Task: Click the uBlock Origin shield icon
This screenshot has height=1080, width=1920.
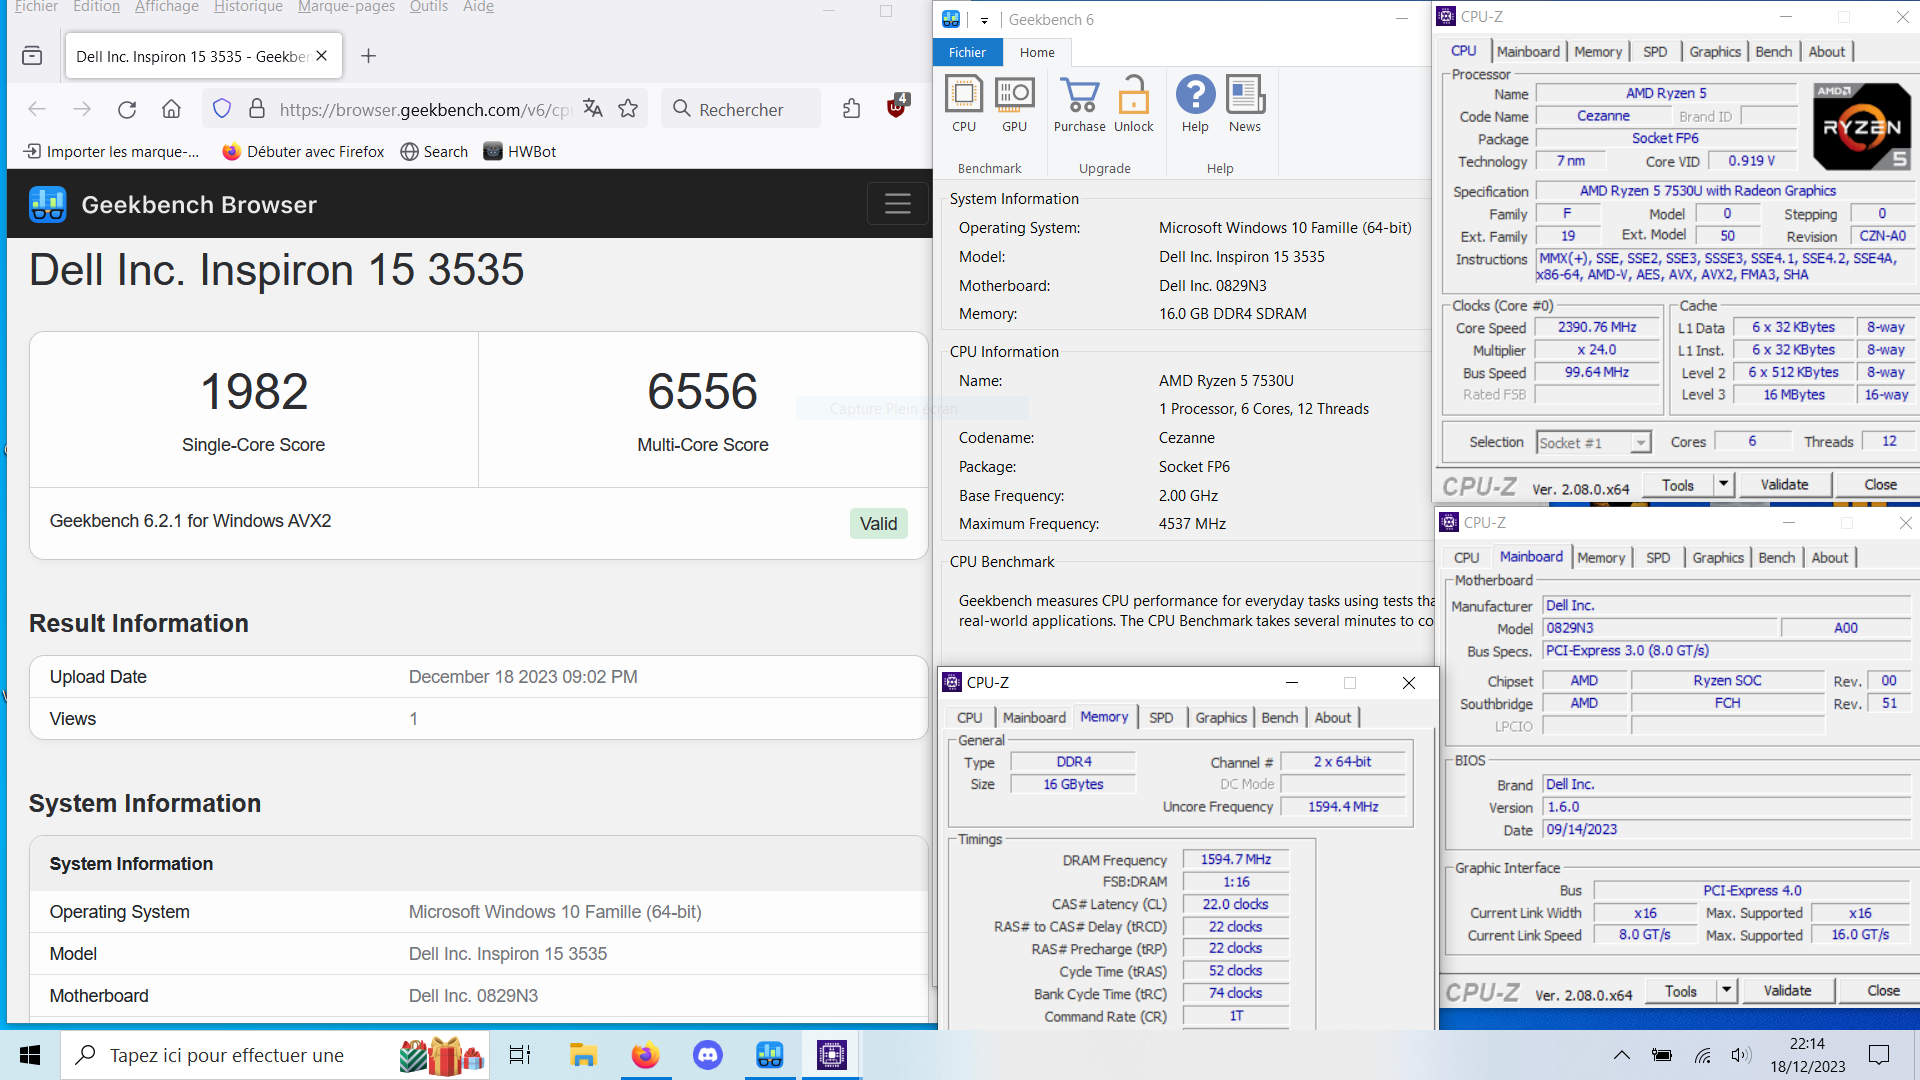Action: coord(897,106)
